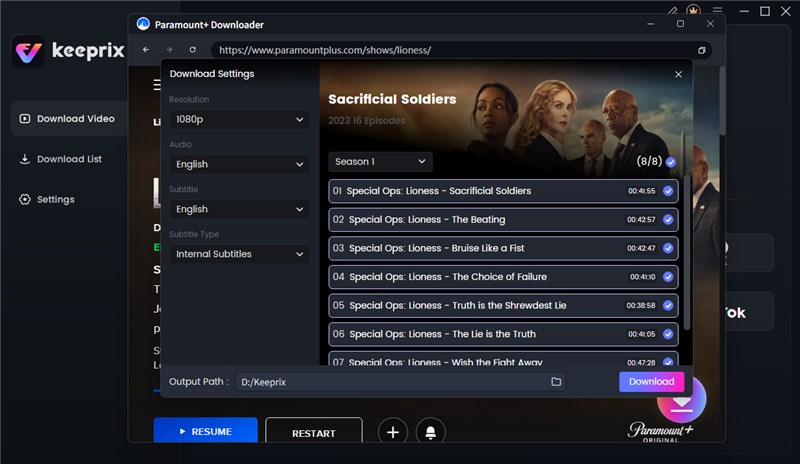
Task: Click the browser reload icon
Action: click(x=192, y=50)
